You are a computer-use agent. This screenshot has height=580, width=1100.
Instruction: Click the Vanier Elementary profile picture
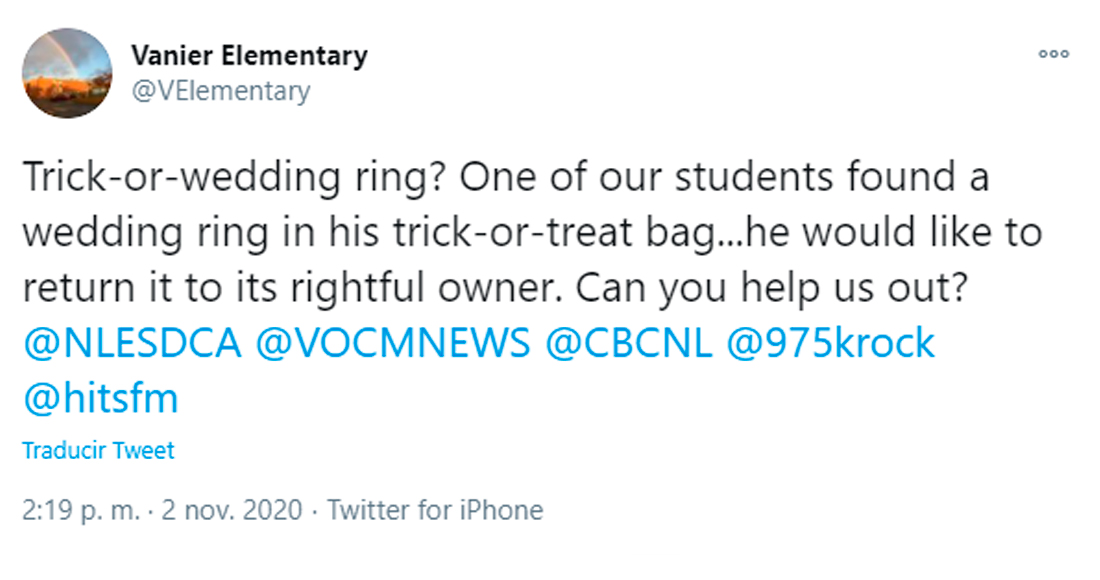67,73
